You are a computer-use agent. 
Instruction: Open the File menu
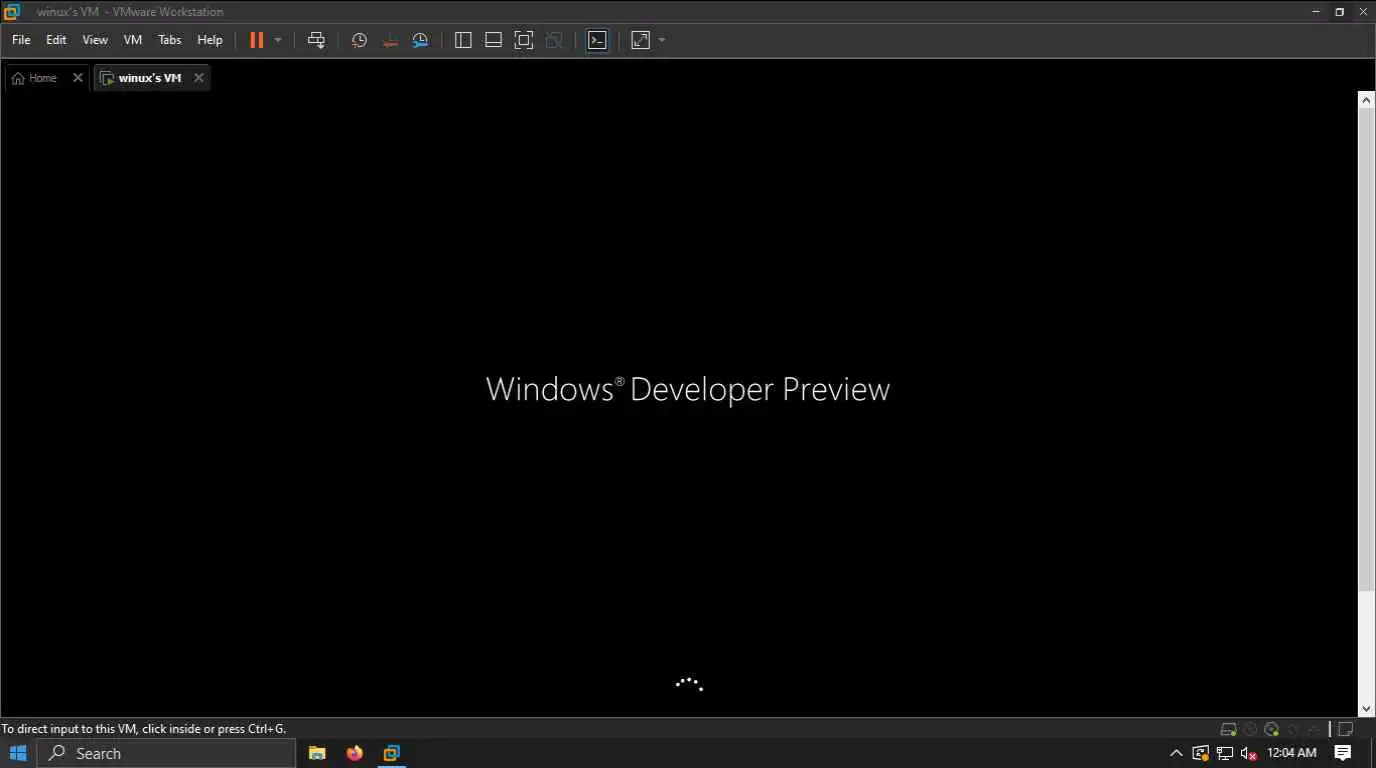click(x=21, y=40)
